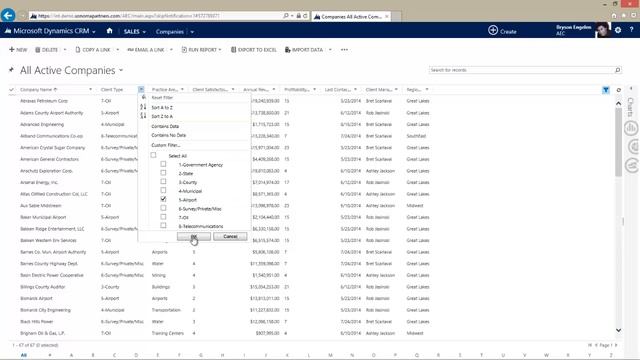
Task: Open the Companies entity in the nav bar
Action: click(169, 32)
